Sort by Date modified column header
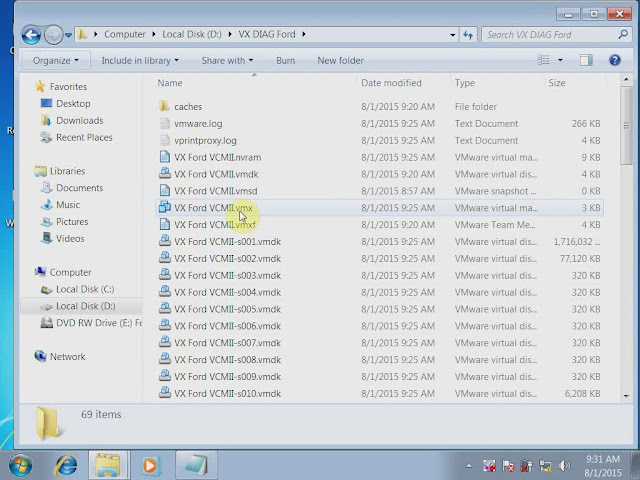The image size is (640, 480). click(391, 83)
